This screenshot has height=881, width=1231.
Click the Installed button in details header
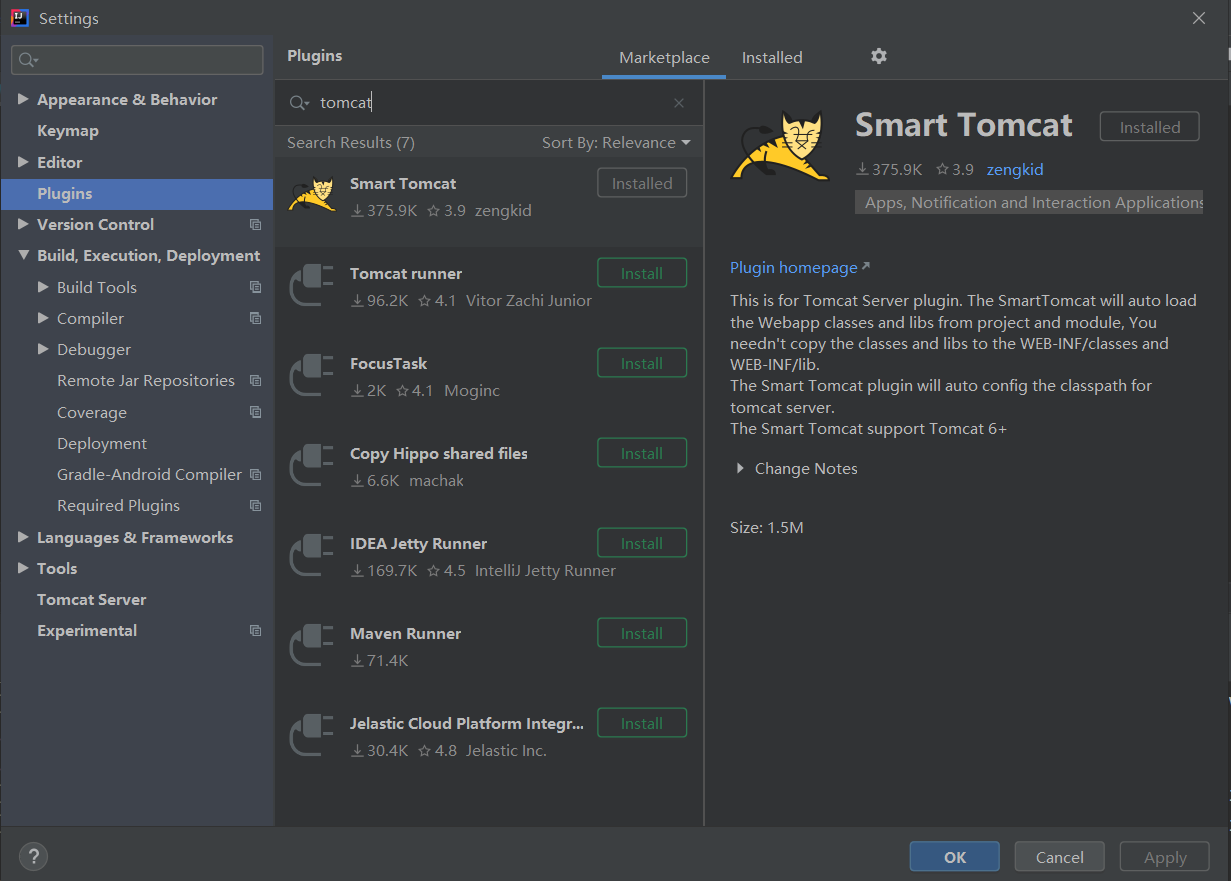1150,128
